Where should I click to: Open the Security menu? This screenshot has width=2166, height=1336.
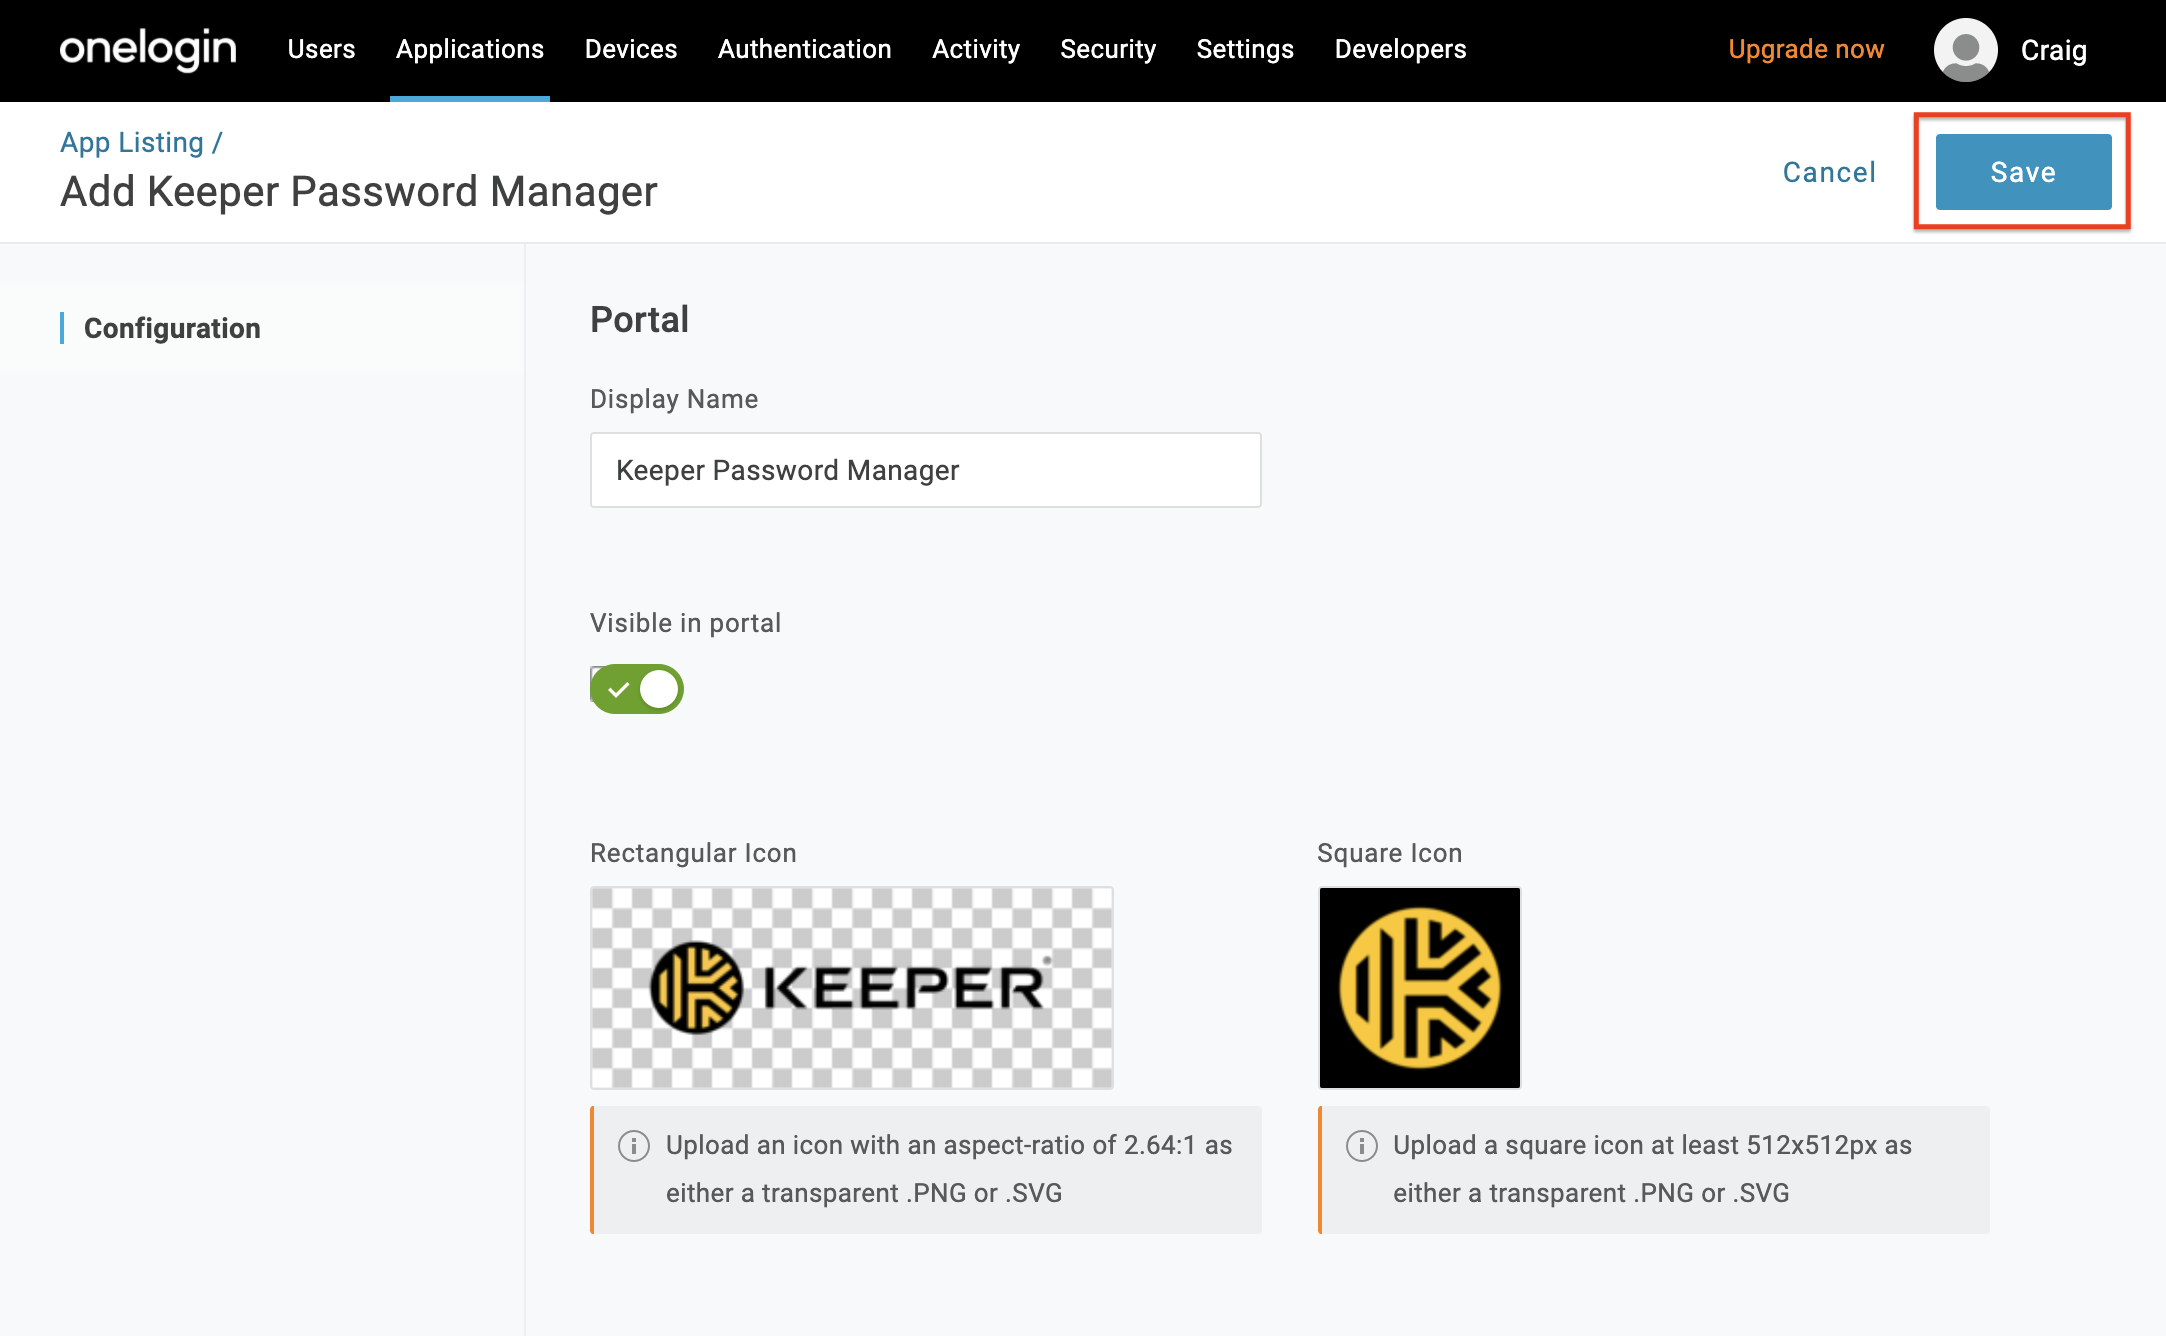click(x=1108, y=49)
